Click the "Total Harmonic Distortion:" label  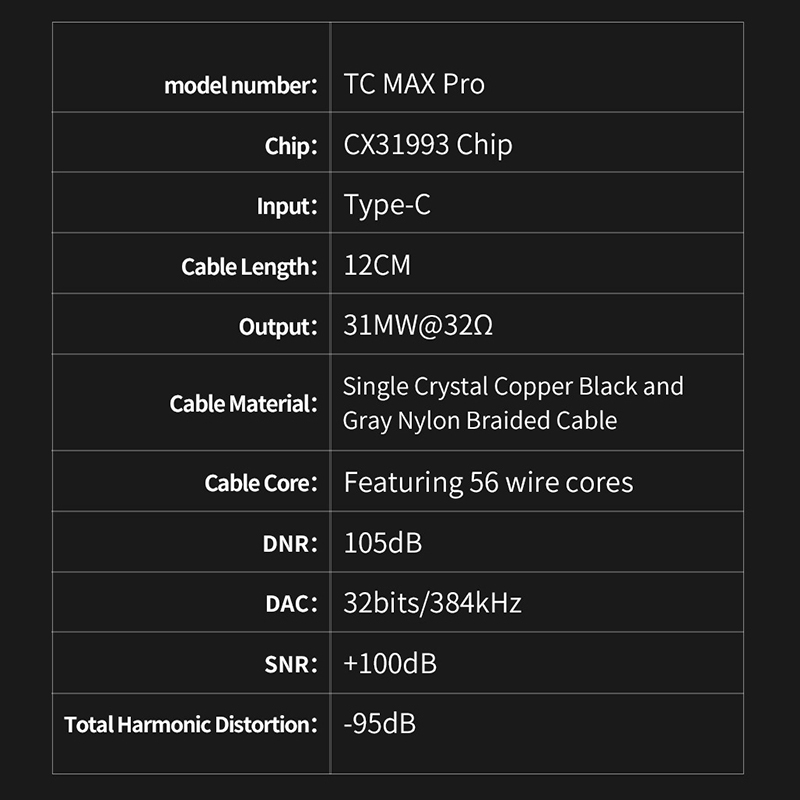tap(191, 724)
